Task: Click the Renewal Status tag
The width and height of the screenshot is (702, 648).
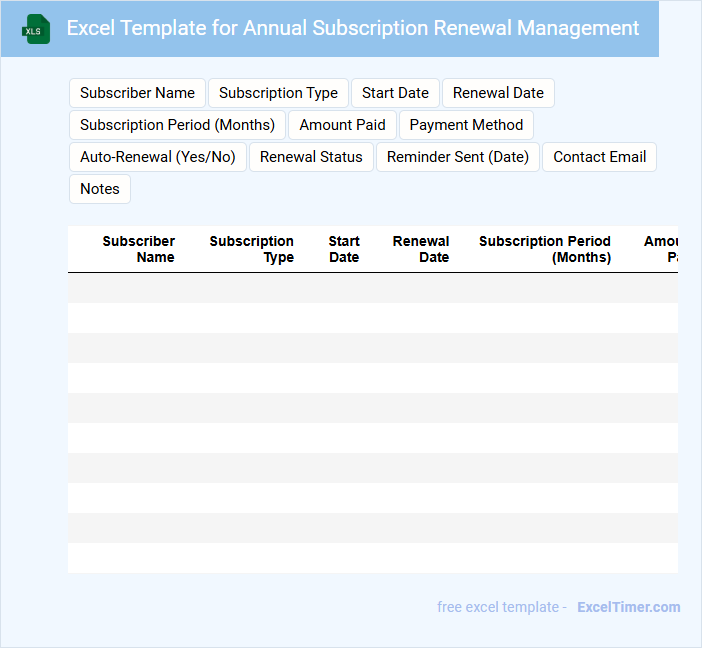Action: point(311,157)
